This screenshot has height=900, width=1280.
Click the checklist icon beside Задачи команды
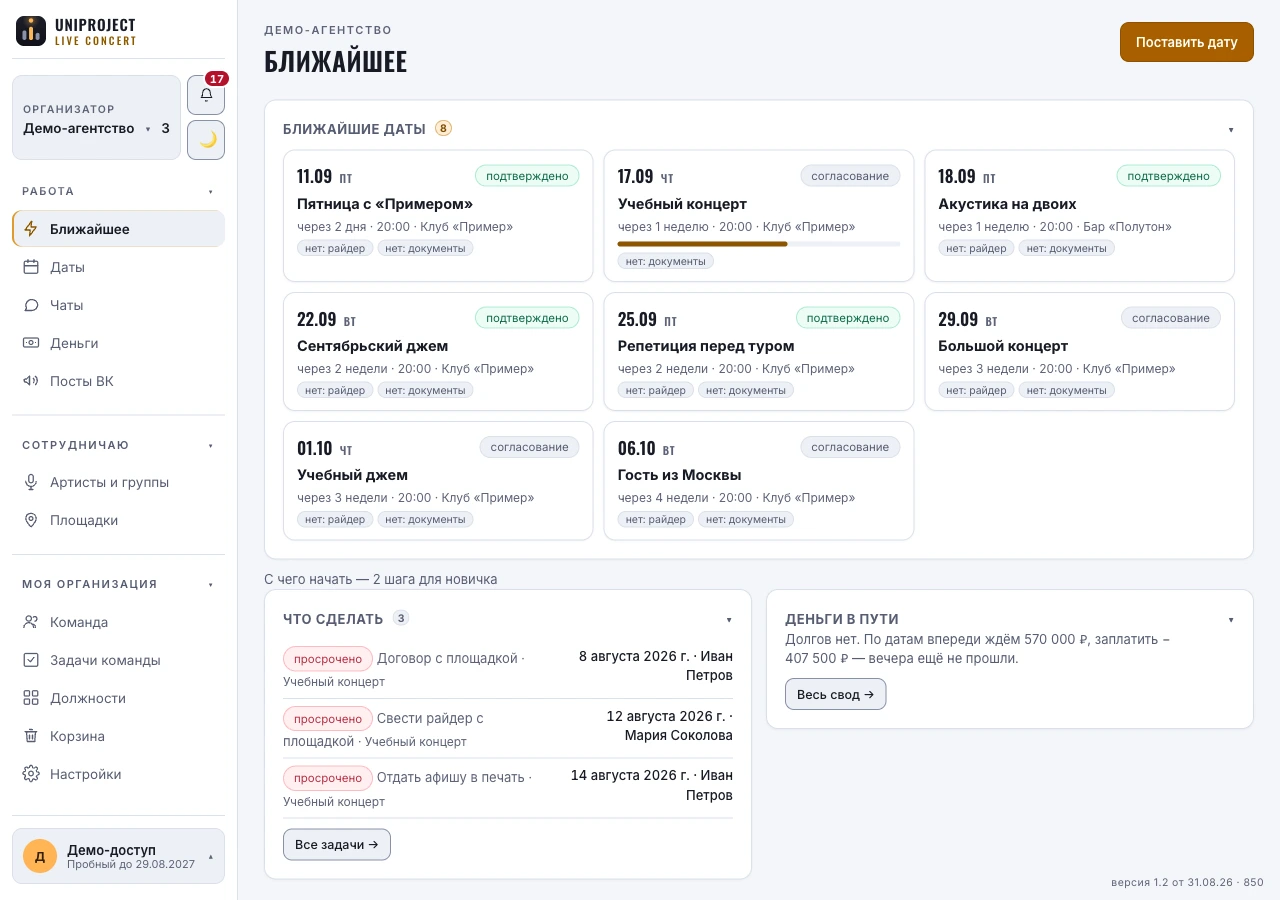[31, 660]
